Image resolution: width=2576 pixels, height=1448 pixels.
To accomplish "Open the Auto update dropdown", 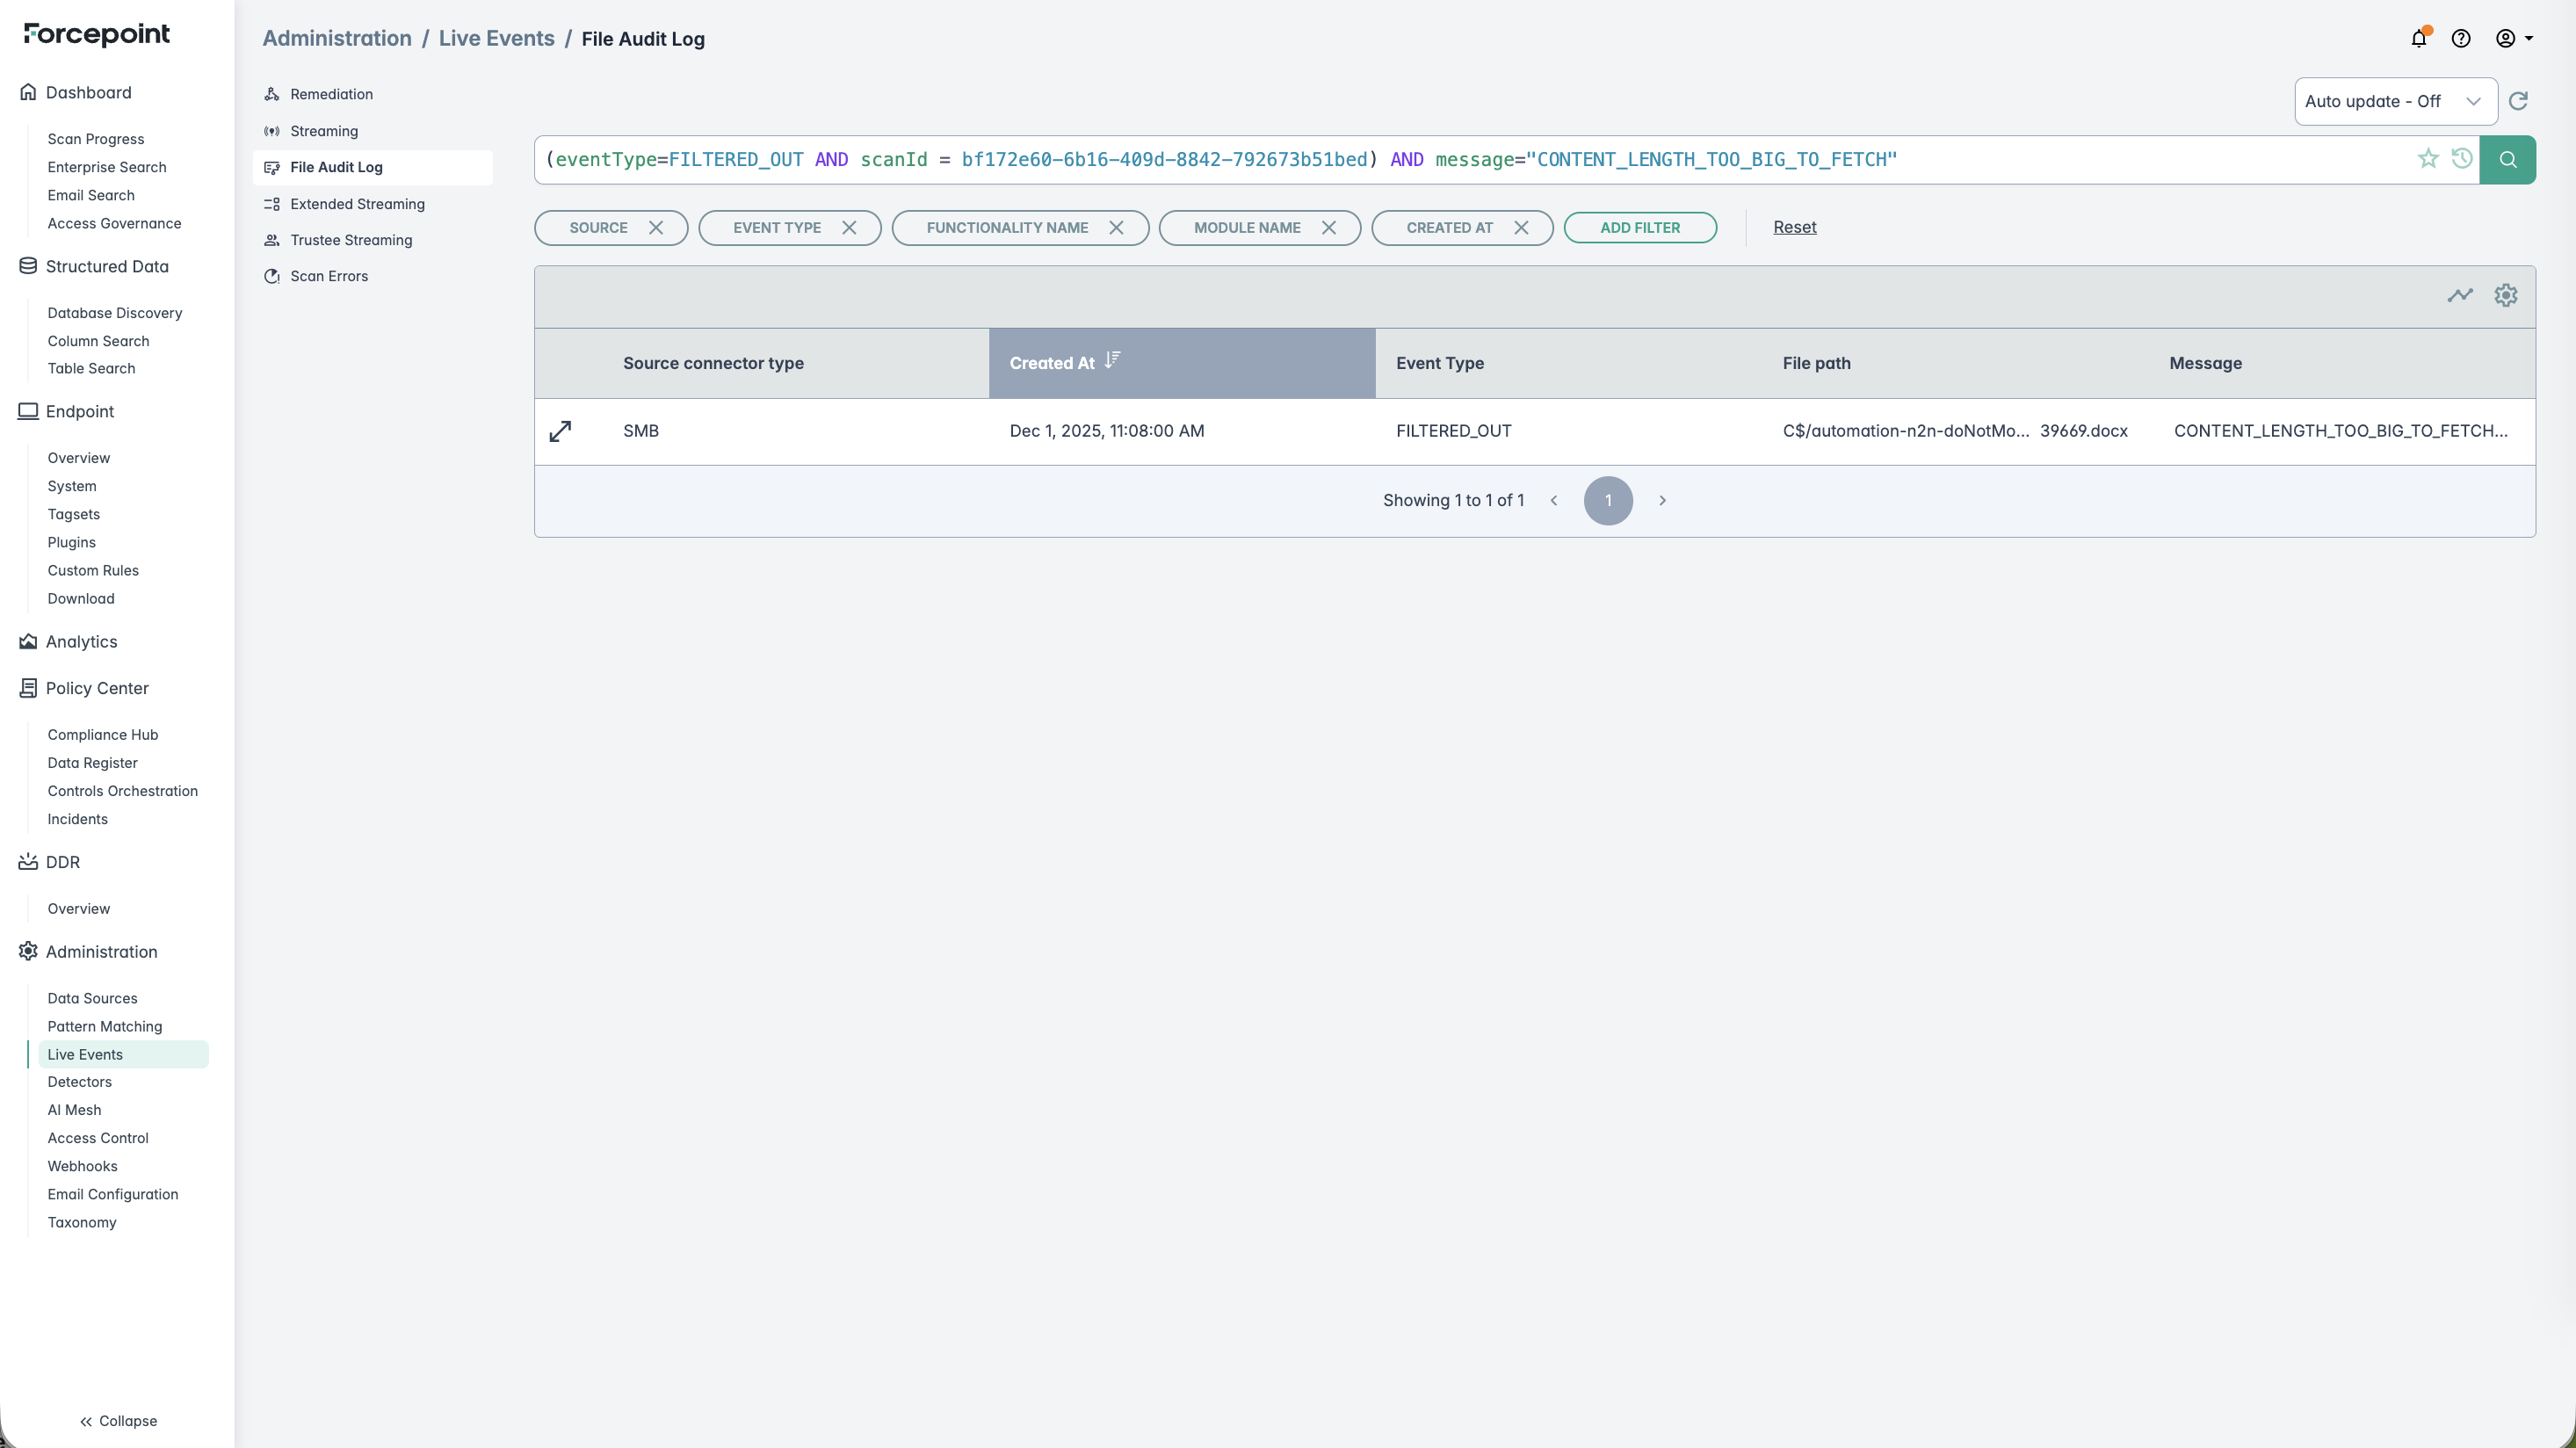I will pos(2395,102).
